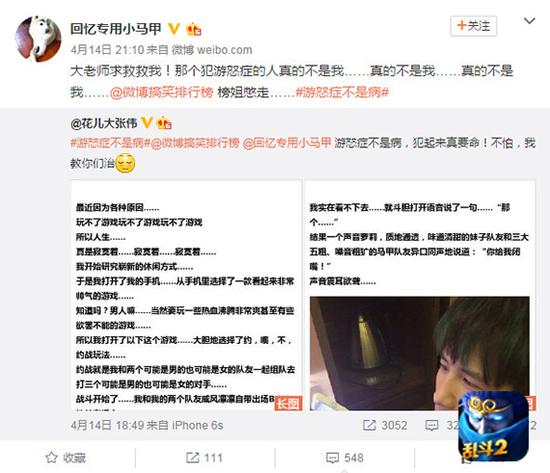Click the original post comment bubble icon
This screenshot has width=550, height=473.
(431, 426)
